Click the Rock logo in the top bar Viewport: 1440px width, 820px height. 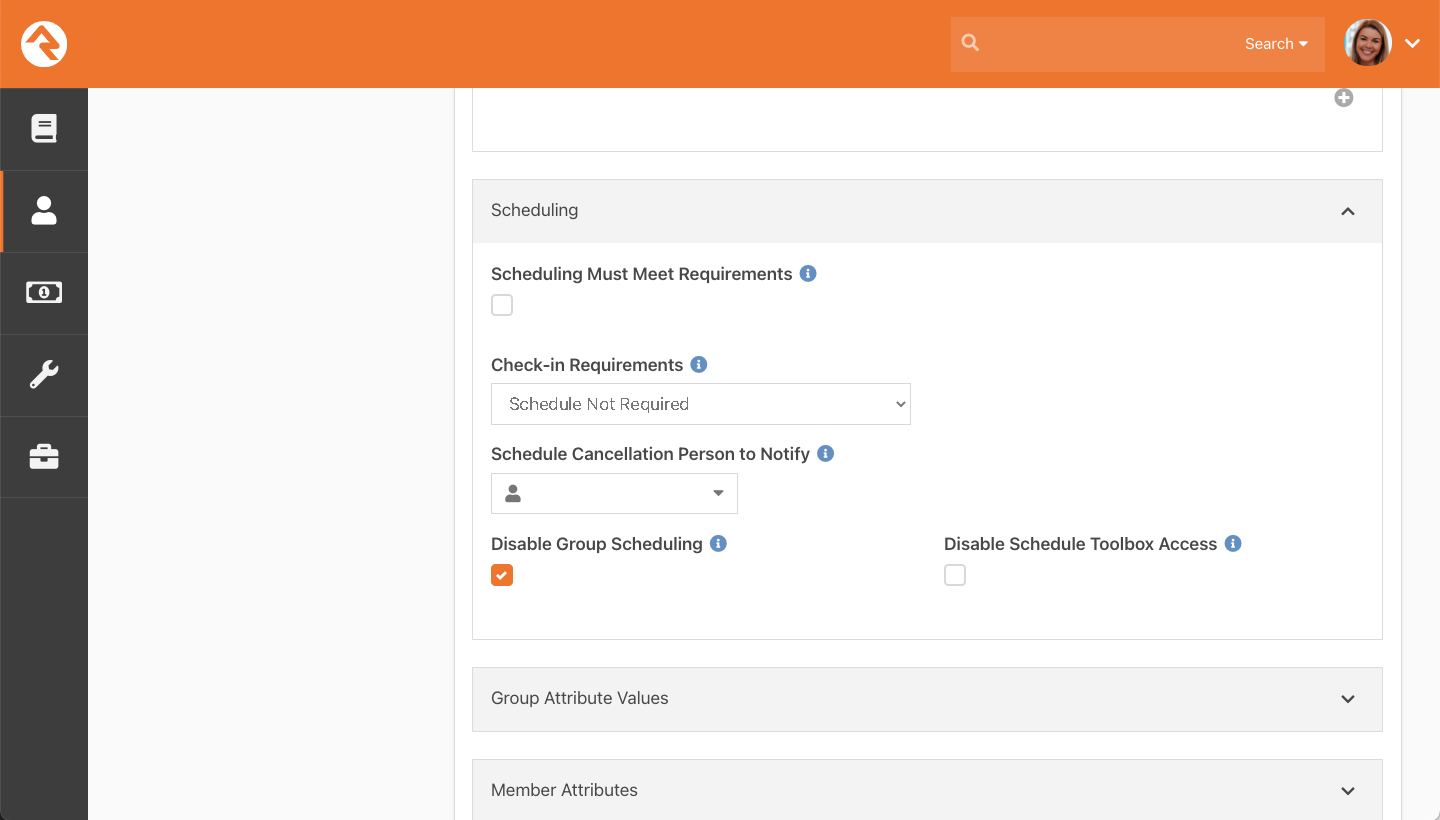point(43,44)
